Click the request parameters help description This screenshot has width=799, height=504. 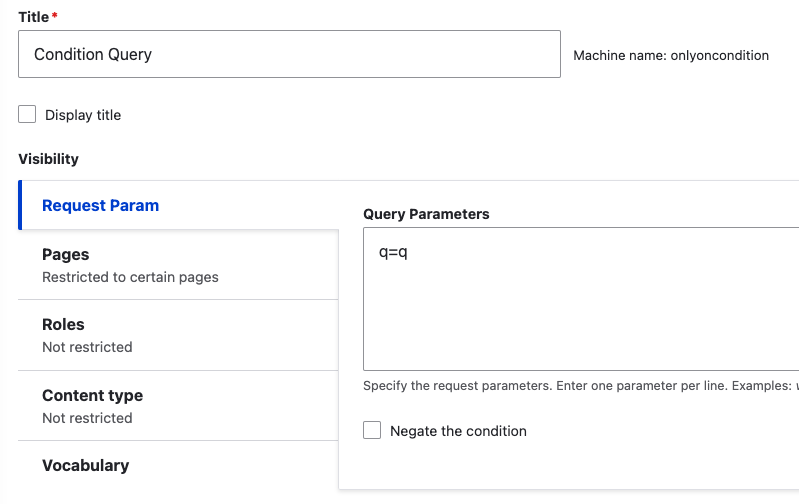click(x=581, y=386)
